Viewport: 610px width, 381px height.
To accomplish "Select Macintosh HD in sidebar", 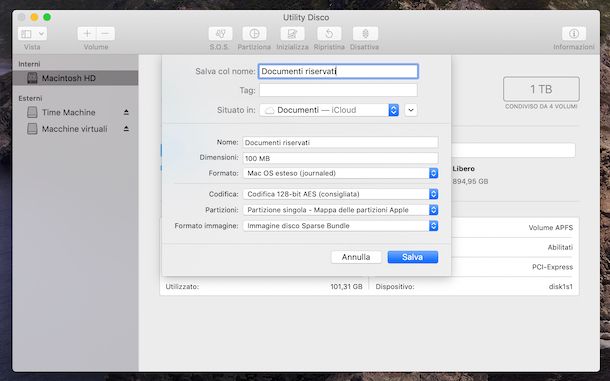I will click(x=75, y=78).
